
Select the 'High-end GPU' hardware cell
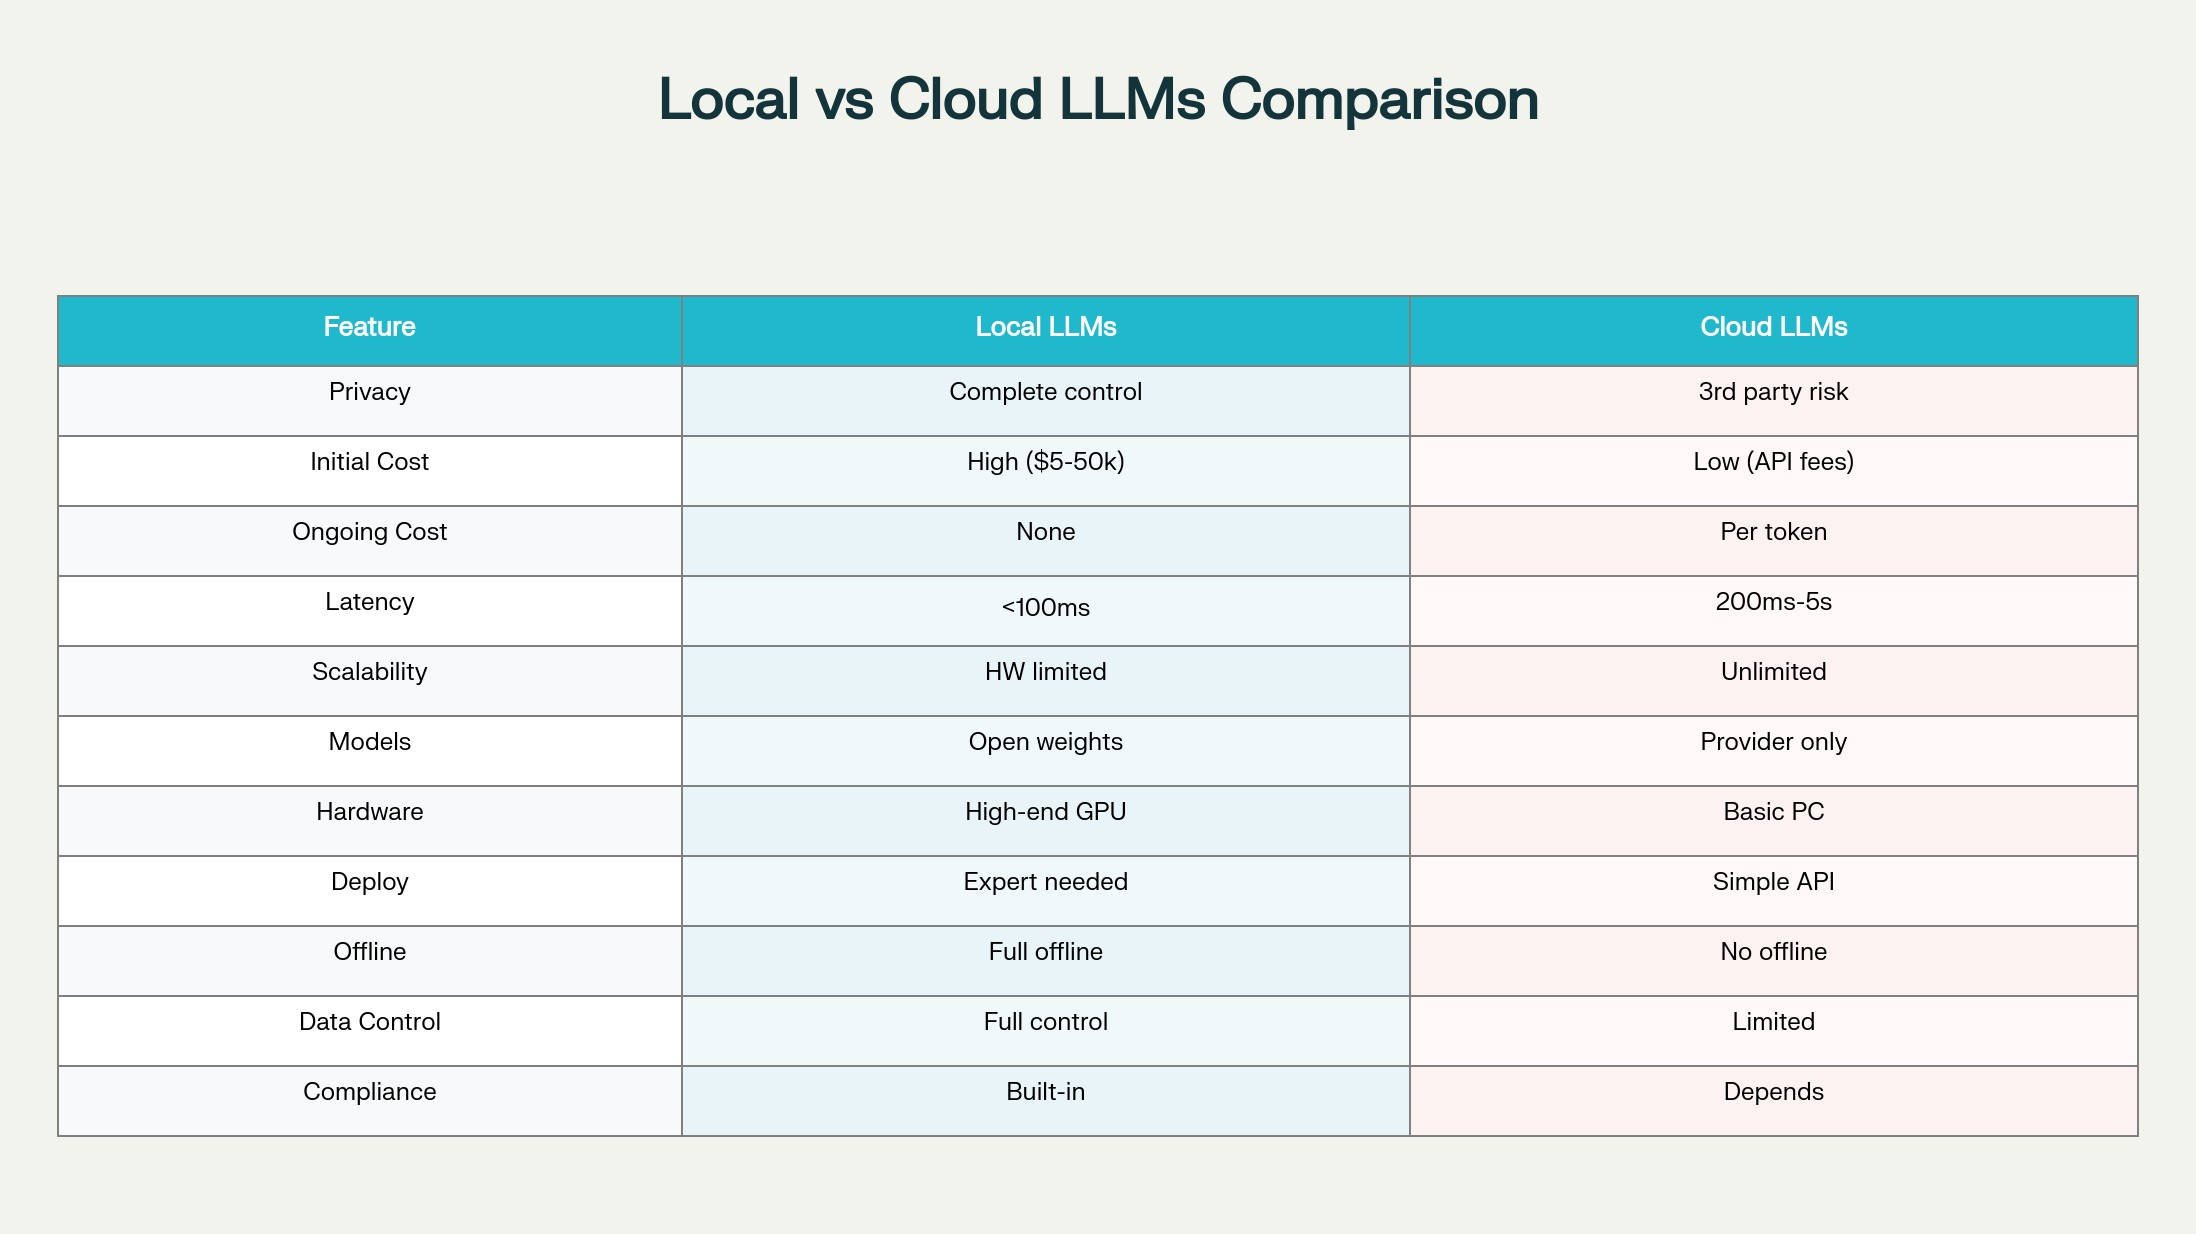[x=1045, y=812]
